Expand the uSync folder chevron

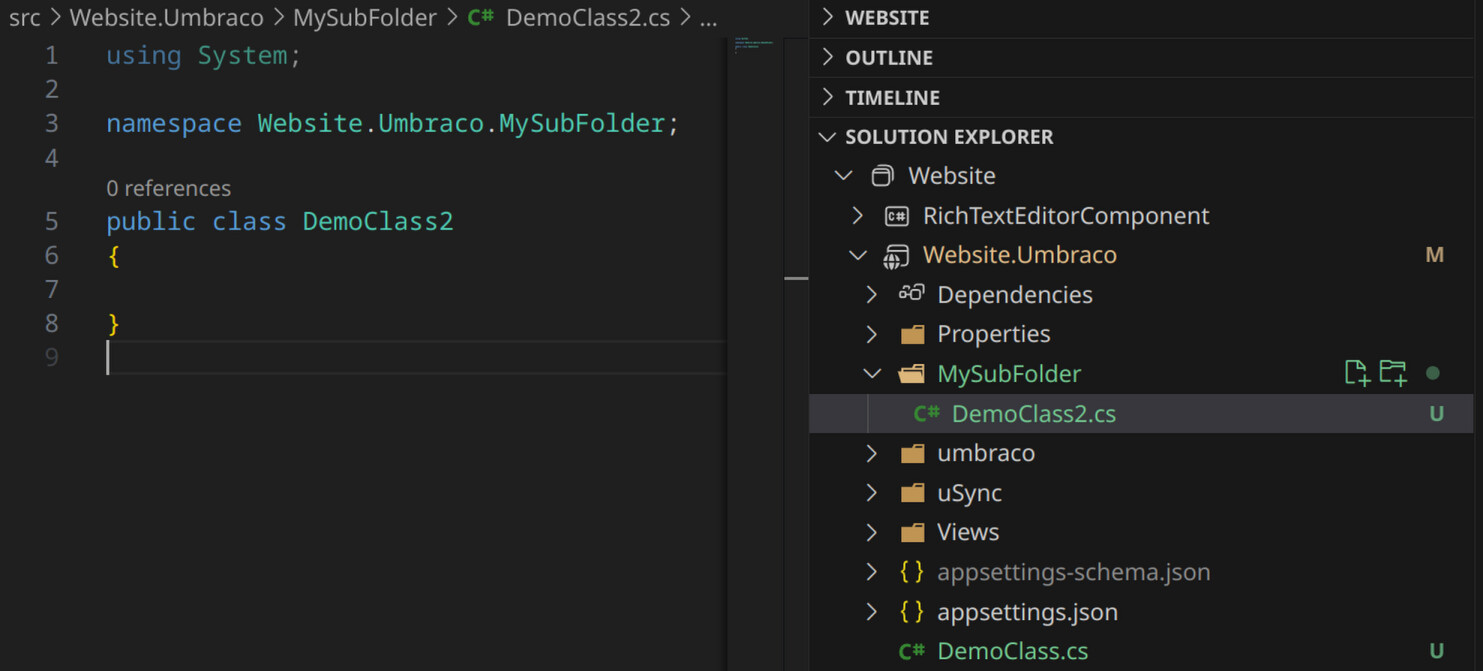pyautogui.click(x=872, y=493)
